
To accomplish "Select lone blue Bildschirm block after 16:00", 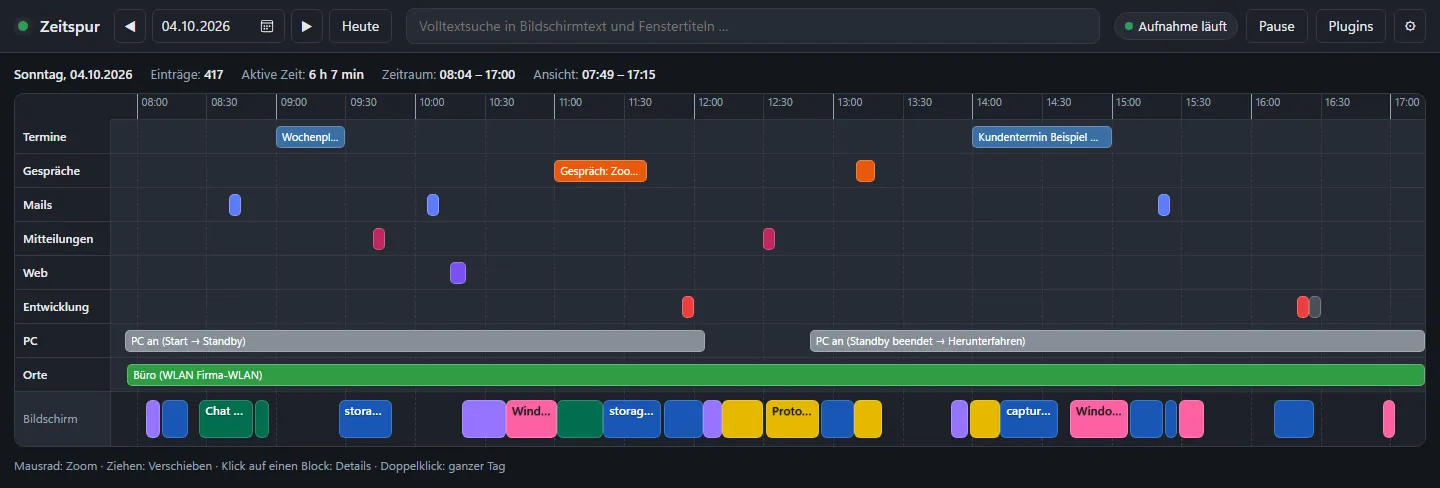I will 1294,419.
